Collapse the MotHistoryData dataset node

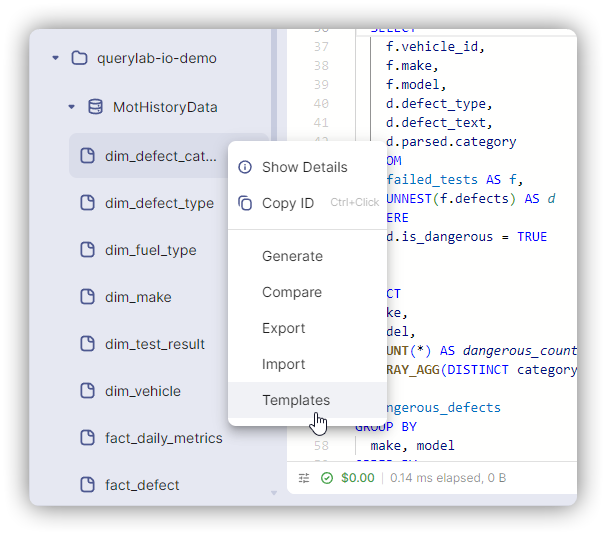(72, 107)
